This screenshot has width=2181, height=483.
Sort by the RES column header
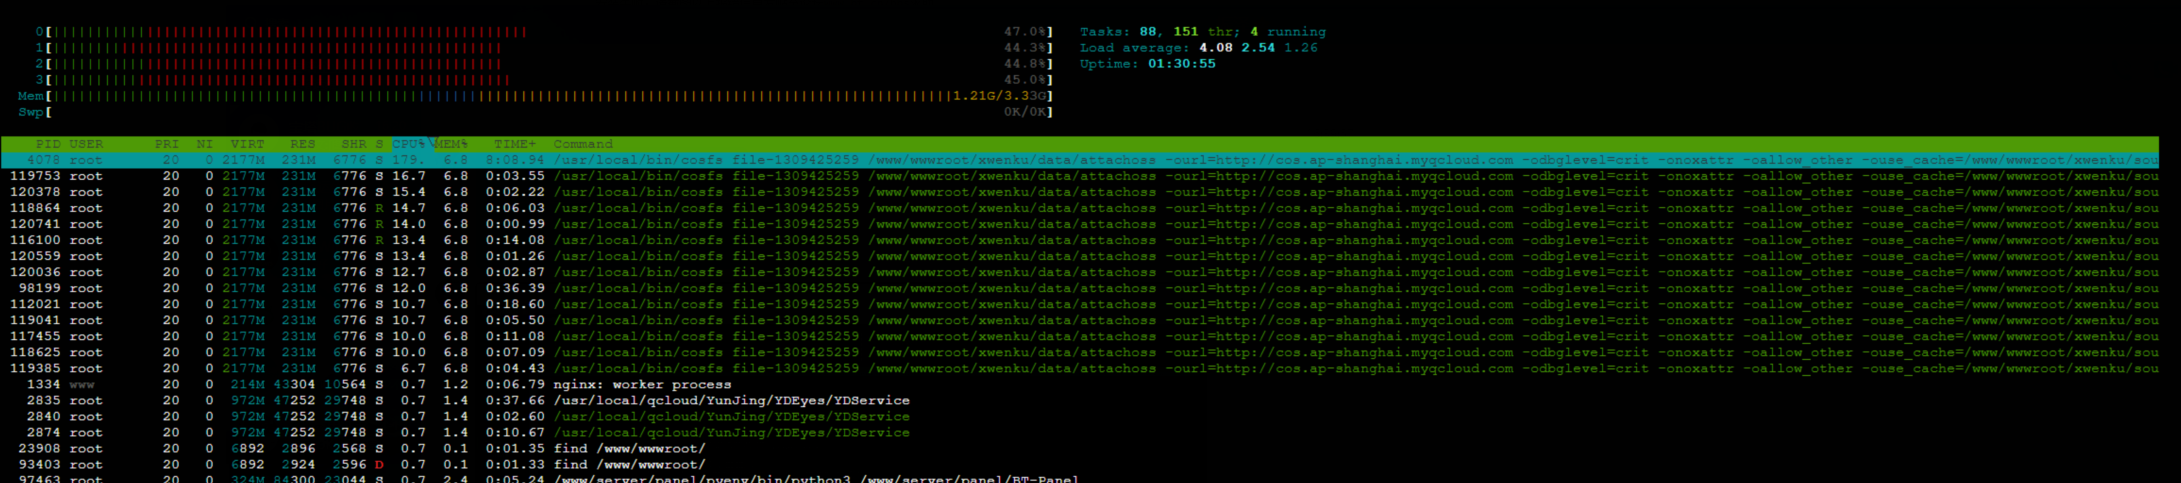pyautogui.click(x=303, y=144)
